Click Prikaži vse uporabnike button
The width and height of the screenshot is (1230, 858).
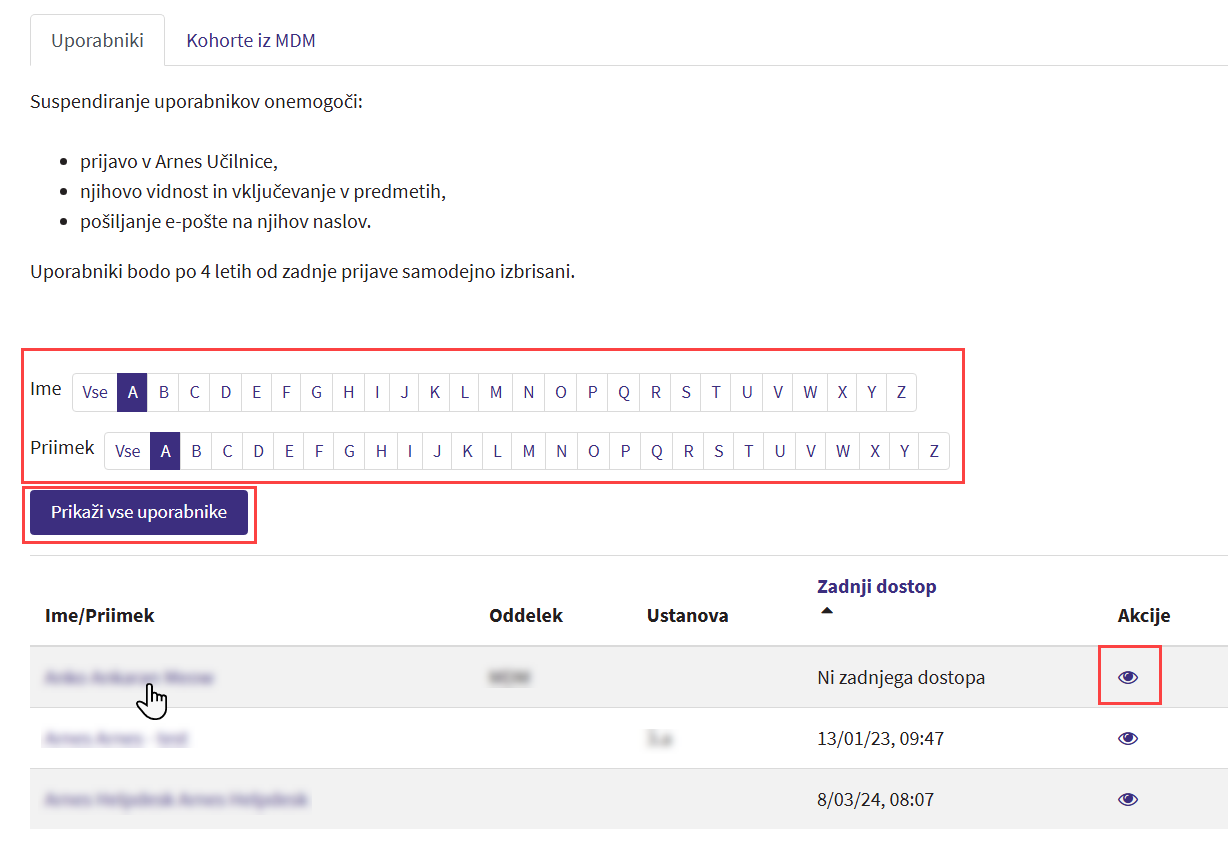[139, 512]
